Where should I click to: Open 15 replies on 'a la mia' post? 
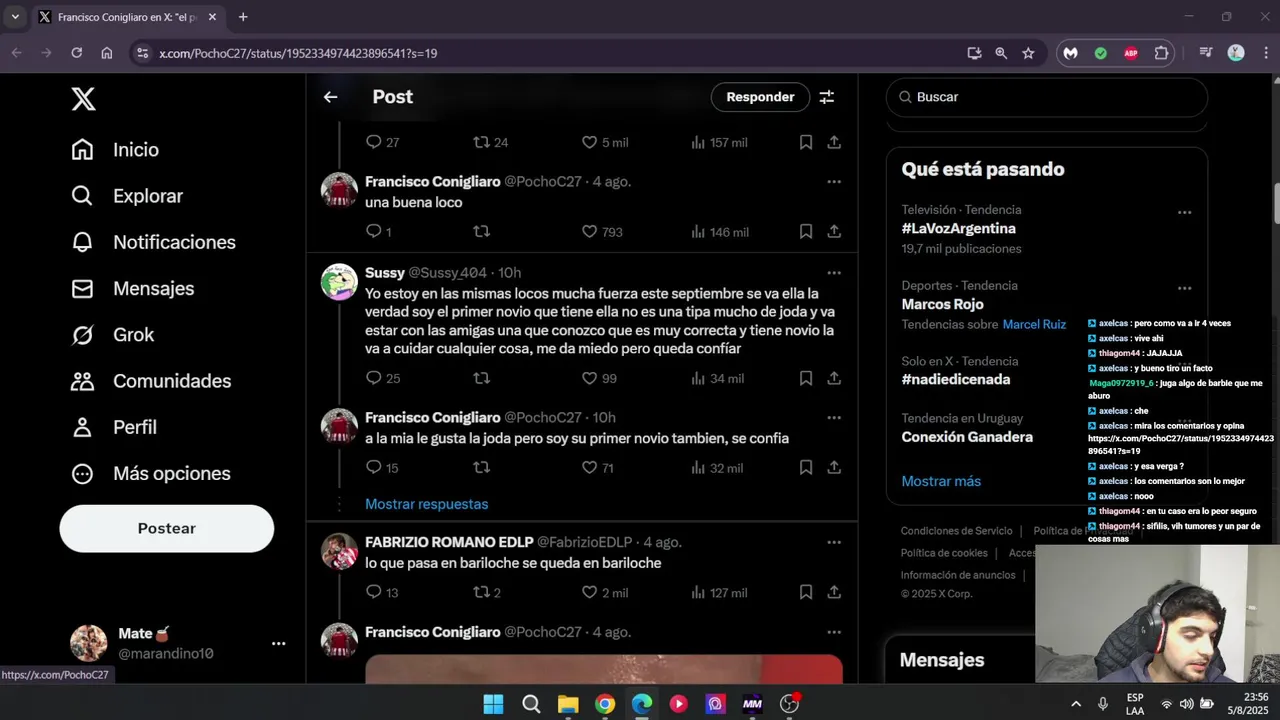[x=382, y=467]
